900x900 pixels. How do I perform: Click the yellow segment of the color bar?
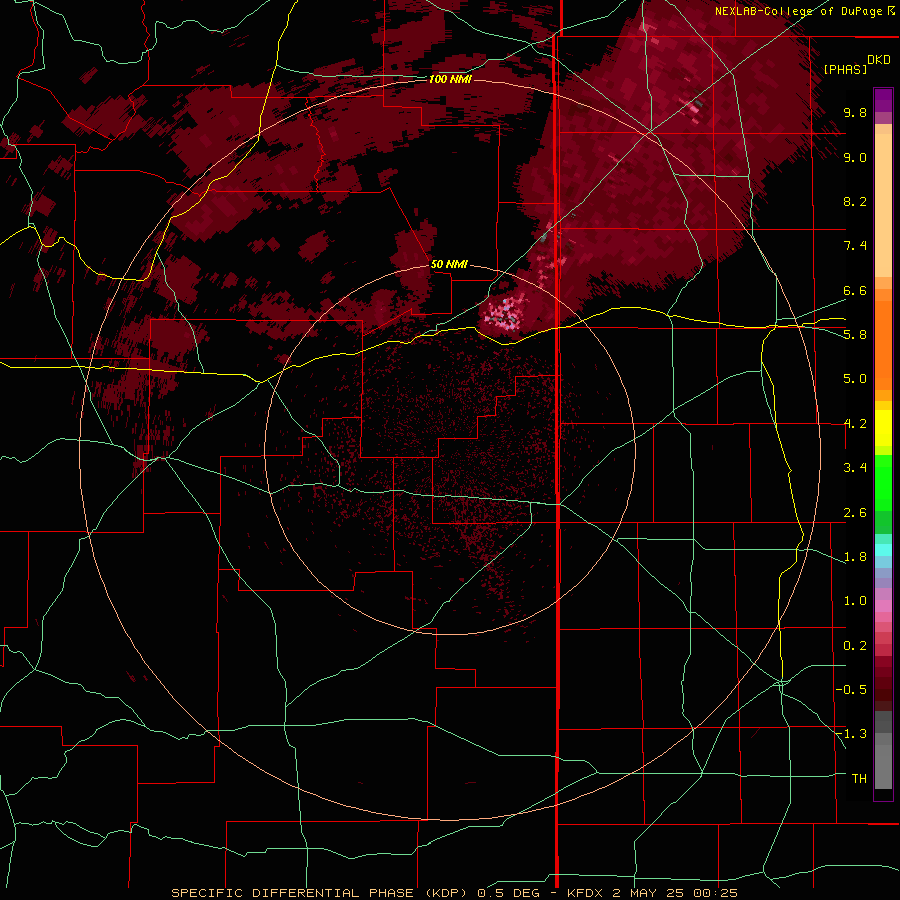coord(883,428)
